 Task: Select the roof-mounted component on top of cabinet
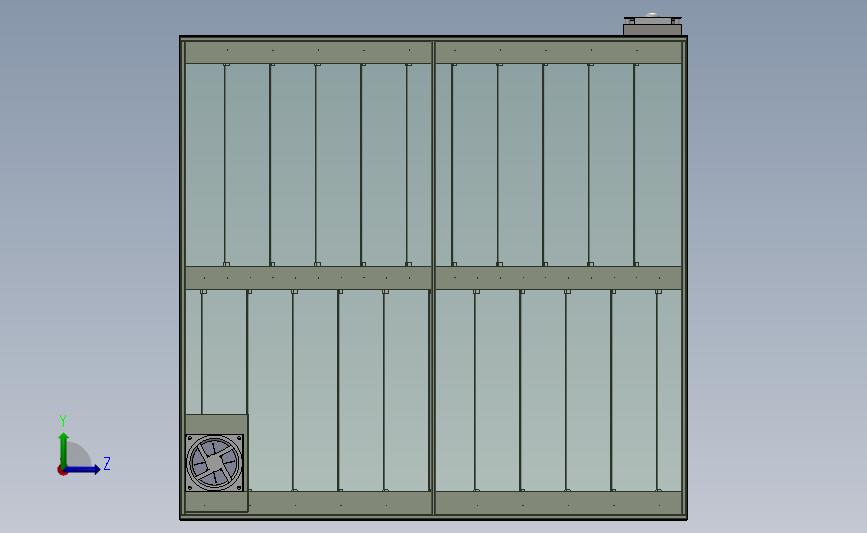click(x=652, y=25)
